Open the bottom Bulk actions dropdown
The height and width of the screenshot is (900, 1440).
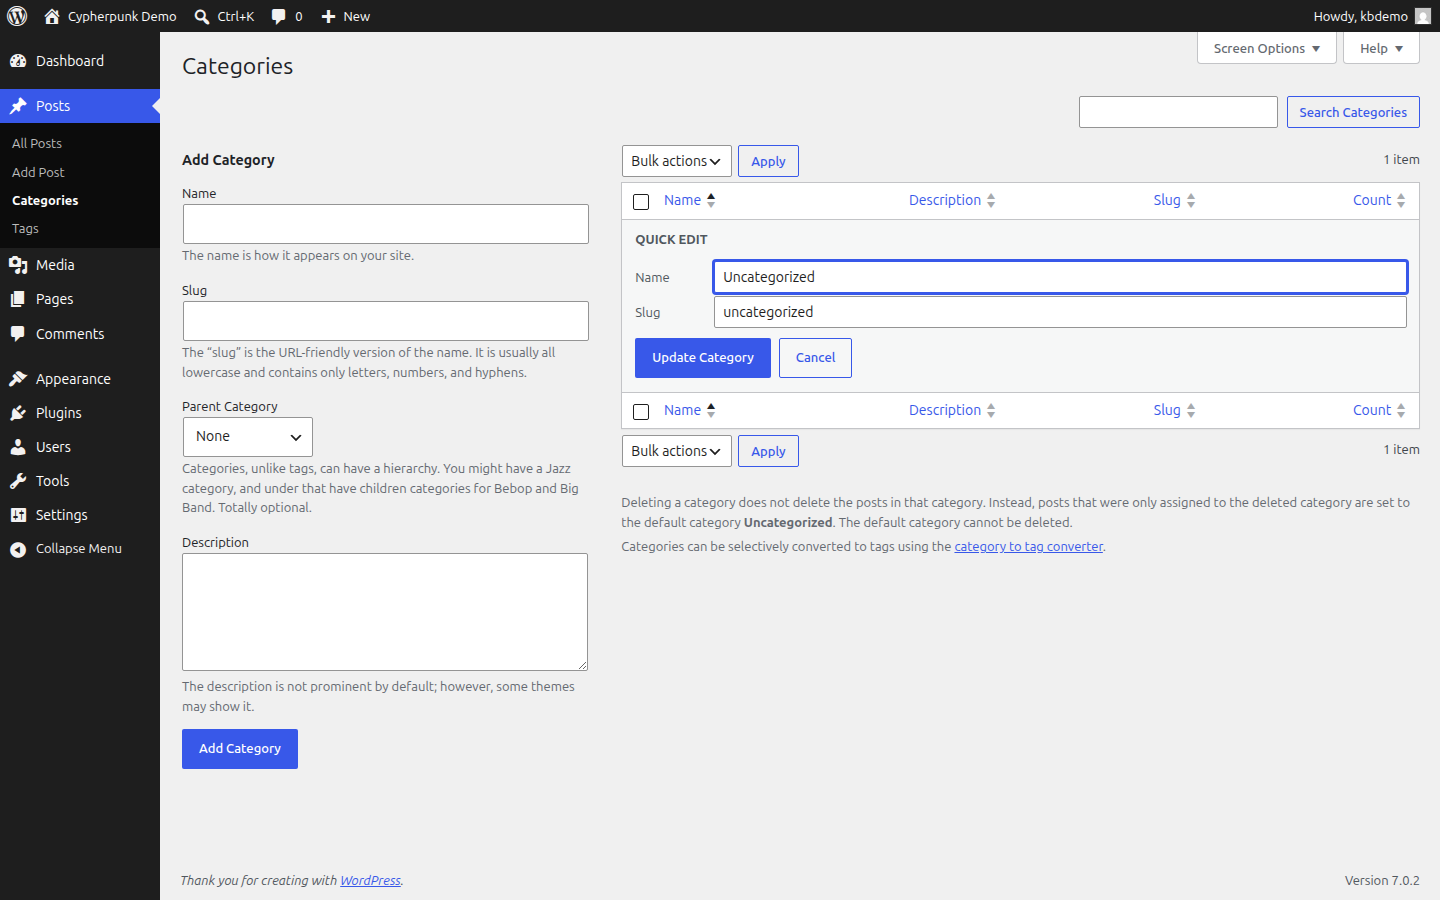[x=677, y=451]
